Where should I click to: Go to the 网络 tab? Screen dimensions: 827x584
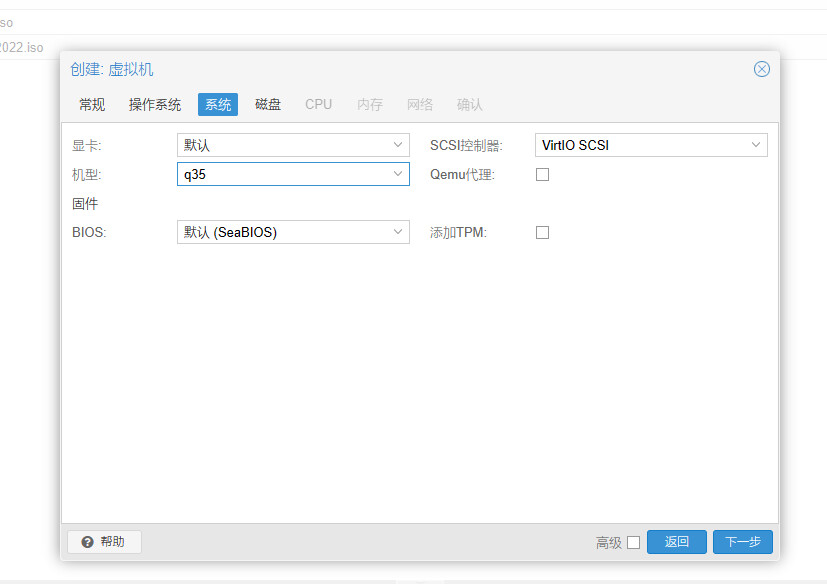420,104
